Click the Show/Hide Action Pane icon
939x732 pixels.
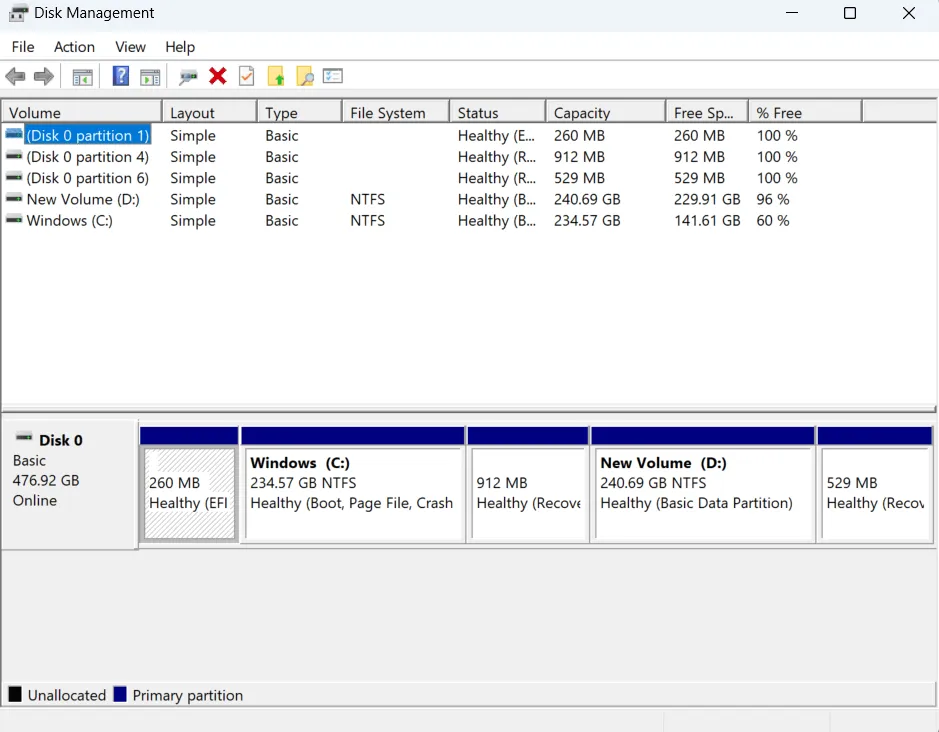pos(150,77)
